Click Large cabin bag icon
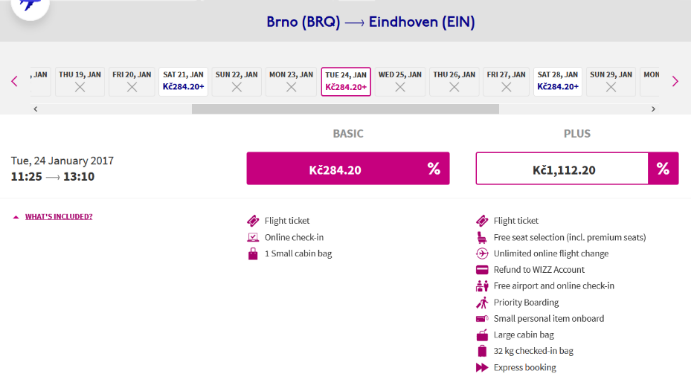The width and height of the screenshot is (692, 389). coord(482,335)
